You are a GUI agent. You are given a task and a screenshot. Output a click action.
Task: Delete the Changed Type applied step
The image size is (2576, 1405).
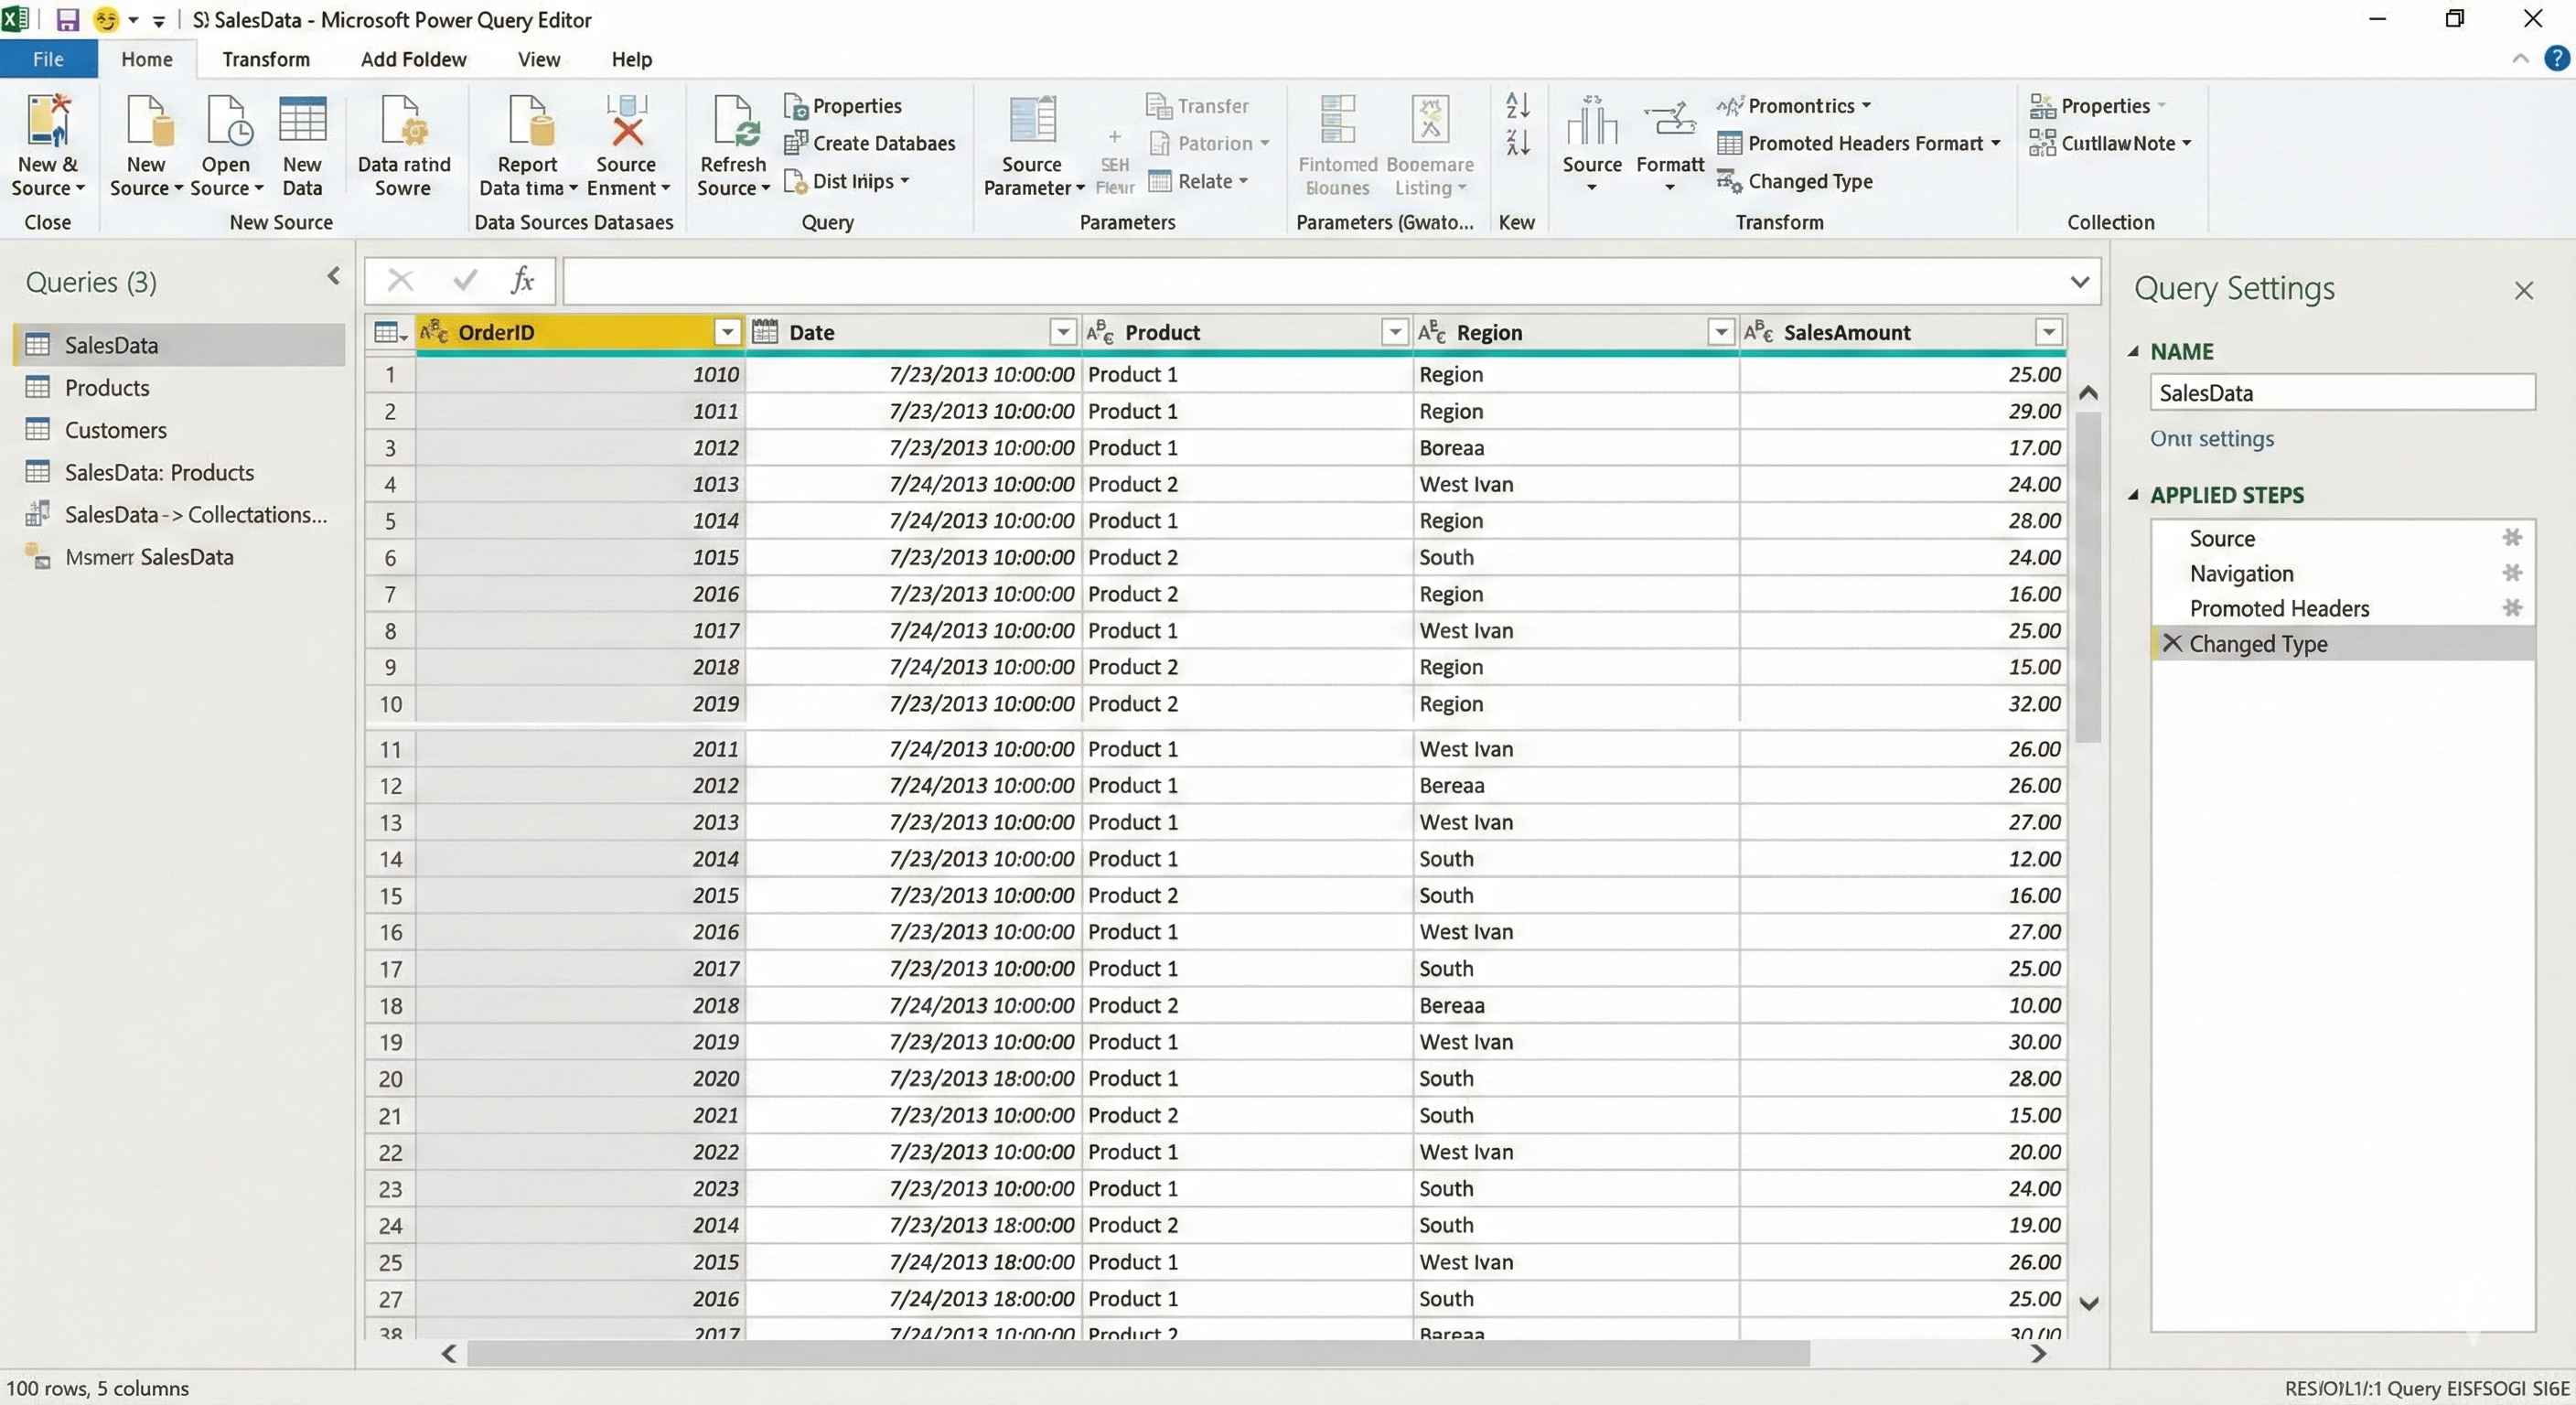(2171, 643)
